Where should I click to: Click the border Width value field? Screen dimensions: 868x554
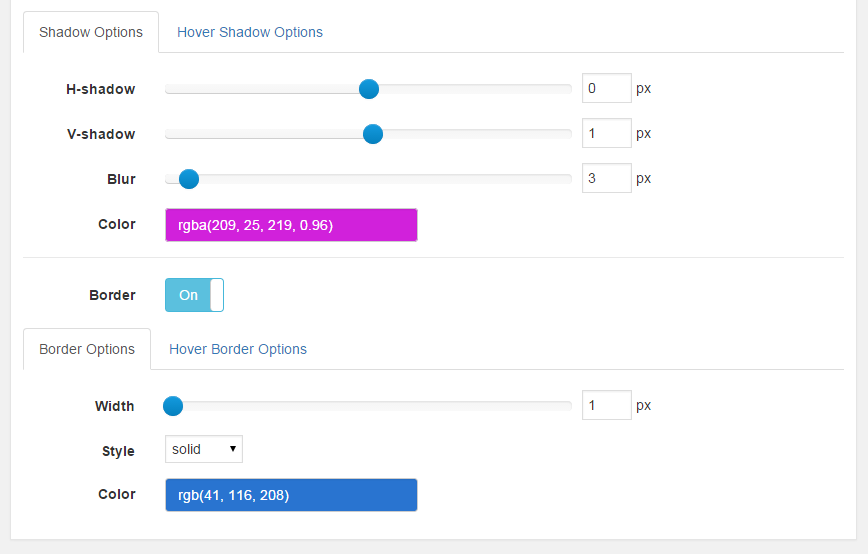coord(607,405)
